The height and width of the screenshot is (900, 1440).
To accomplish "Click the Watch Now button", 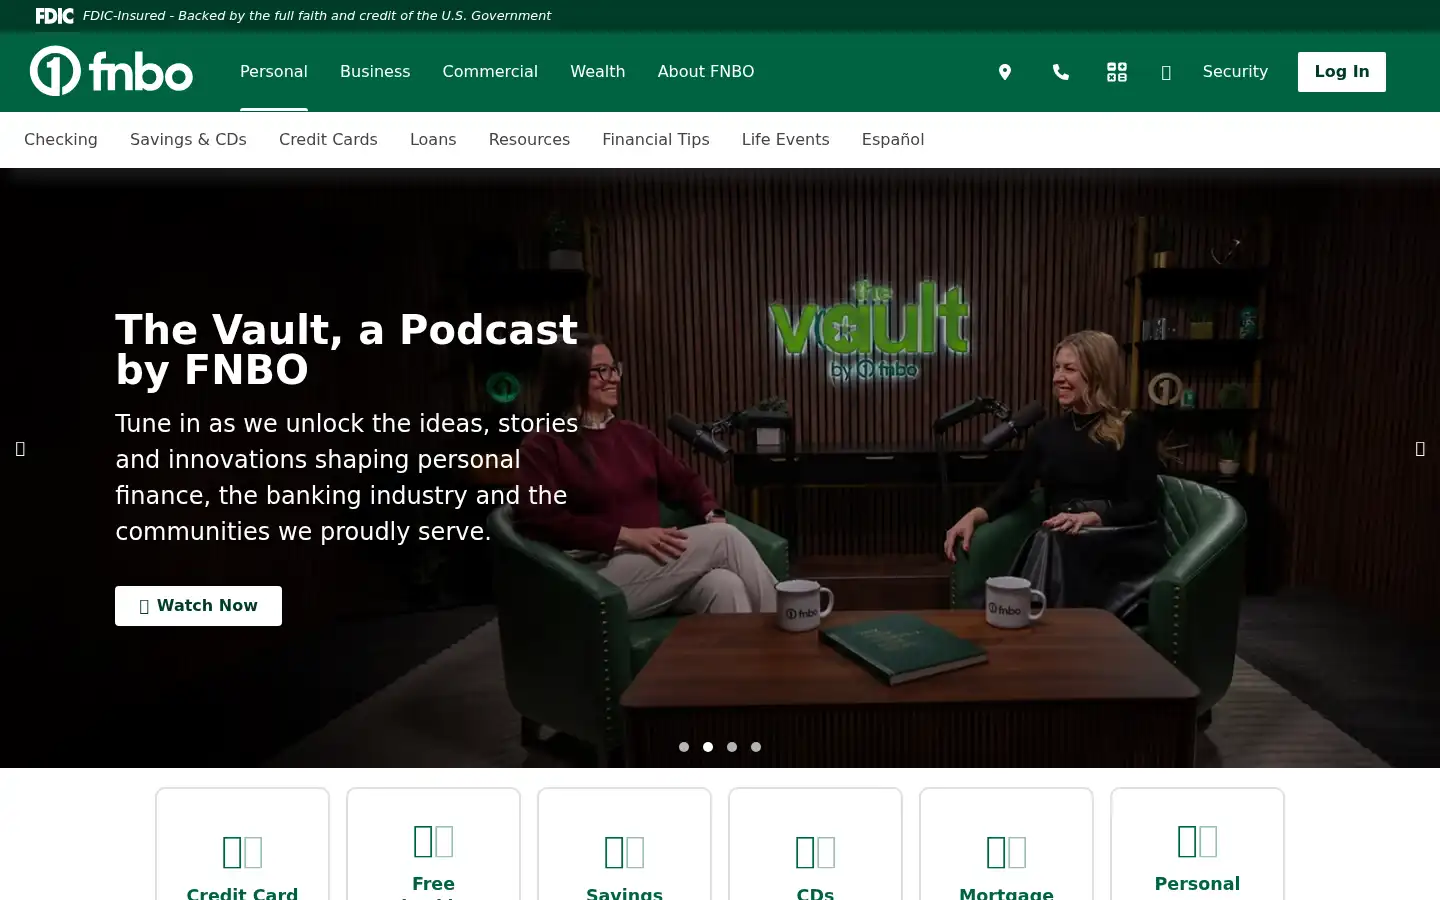I will point(198,606).
